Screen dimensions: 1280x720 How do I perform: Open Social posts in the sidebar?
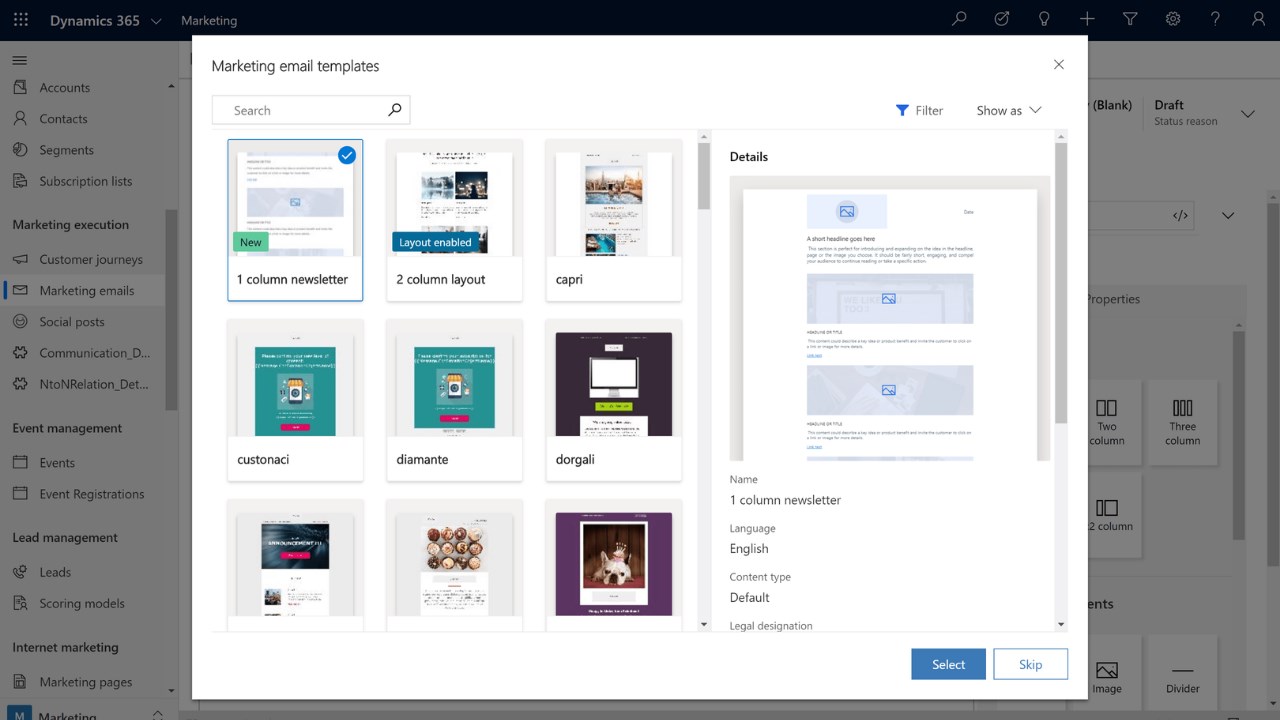71,321
